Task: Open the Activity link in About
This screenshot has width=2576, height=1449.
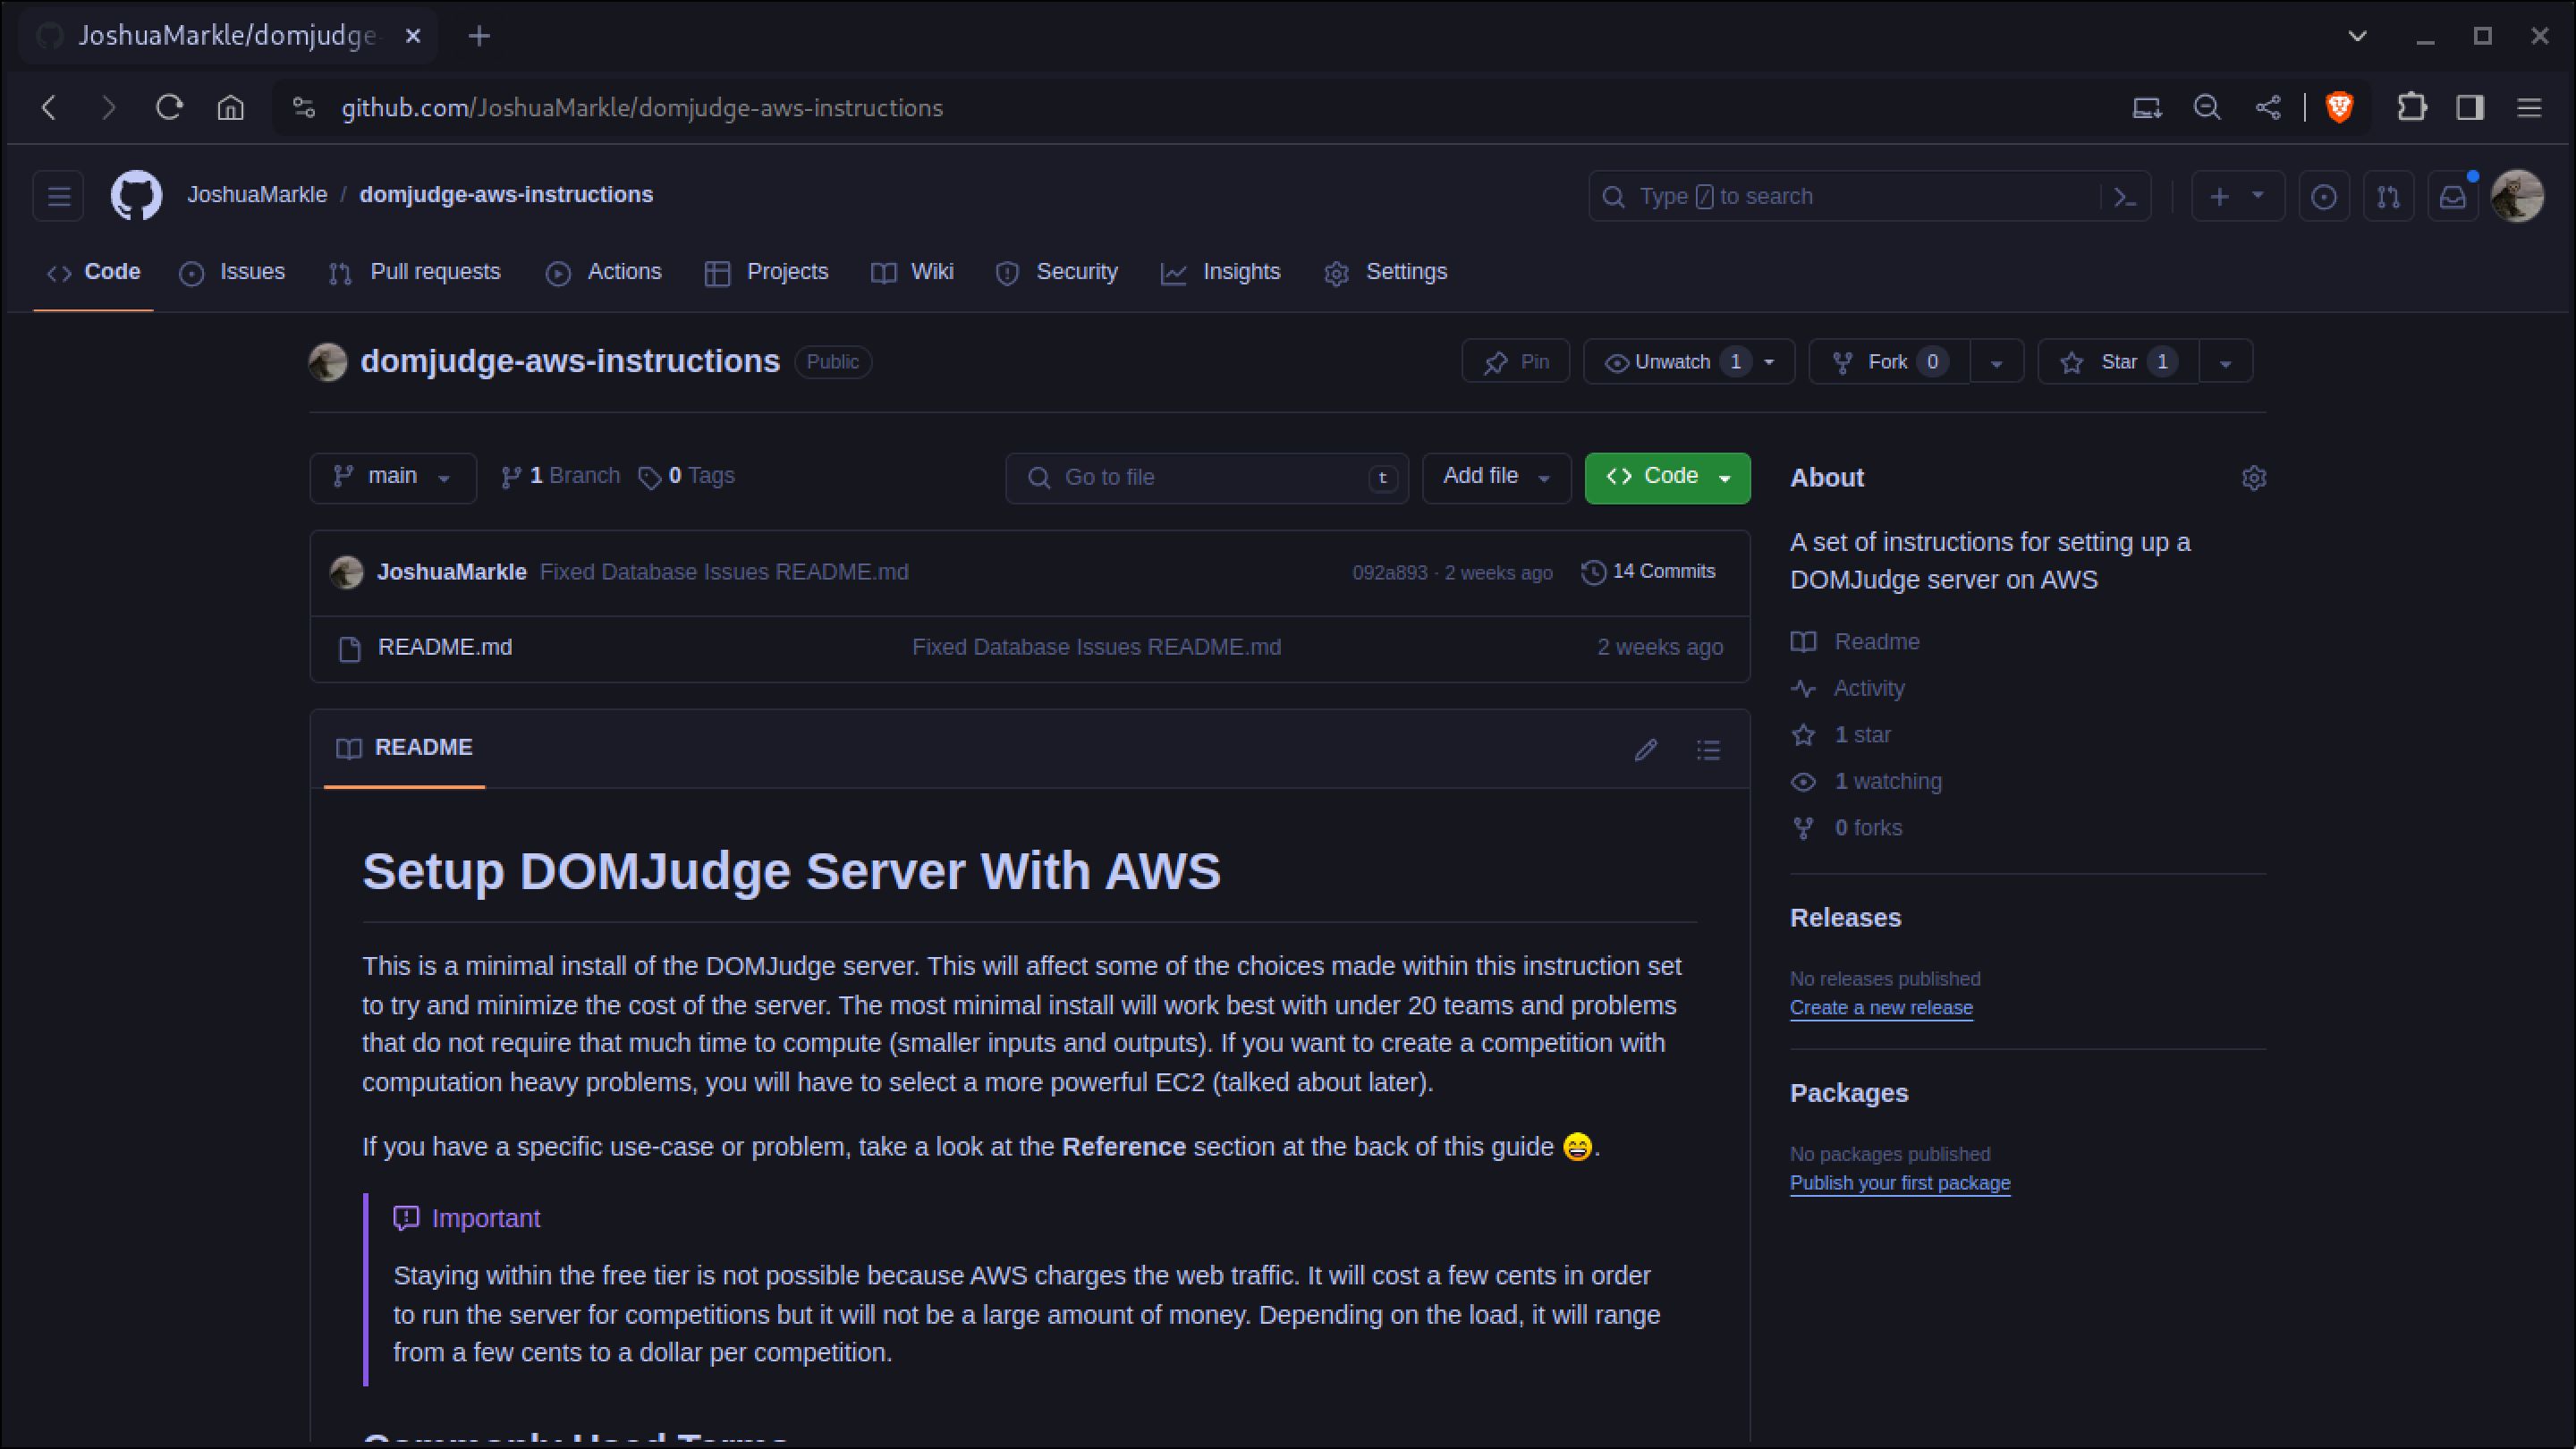Action: click(x=1868, y=689)
